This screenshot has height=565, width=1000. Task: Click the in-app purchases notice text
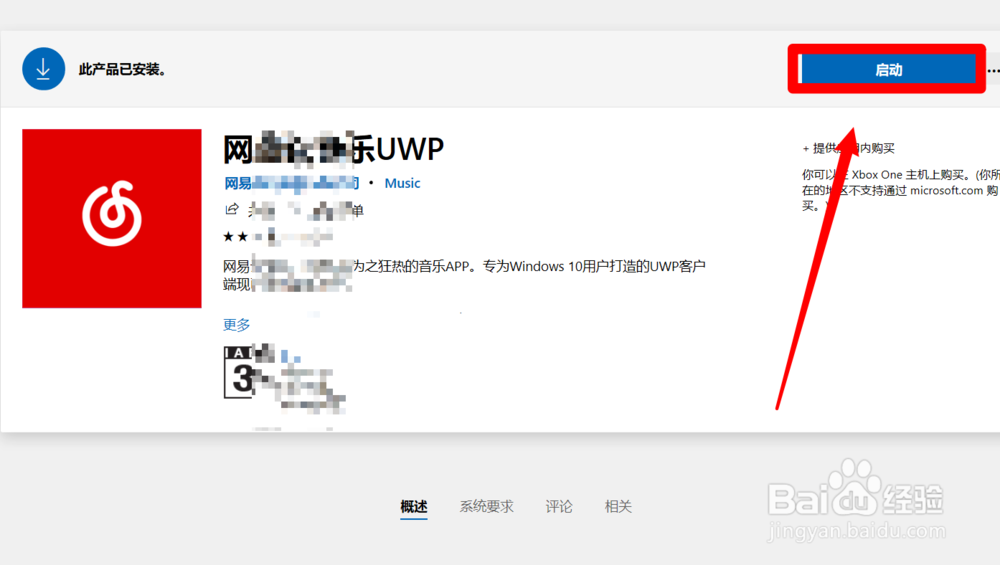point(848,149)
